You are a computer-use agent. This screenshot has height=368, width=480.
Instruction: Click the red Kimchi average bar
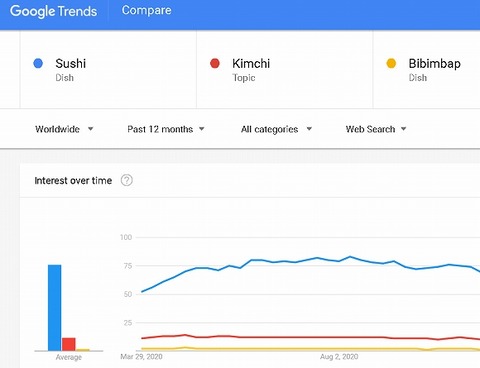point(69,344)
